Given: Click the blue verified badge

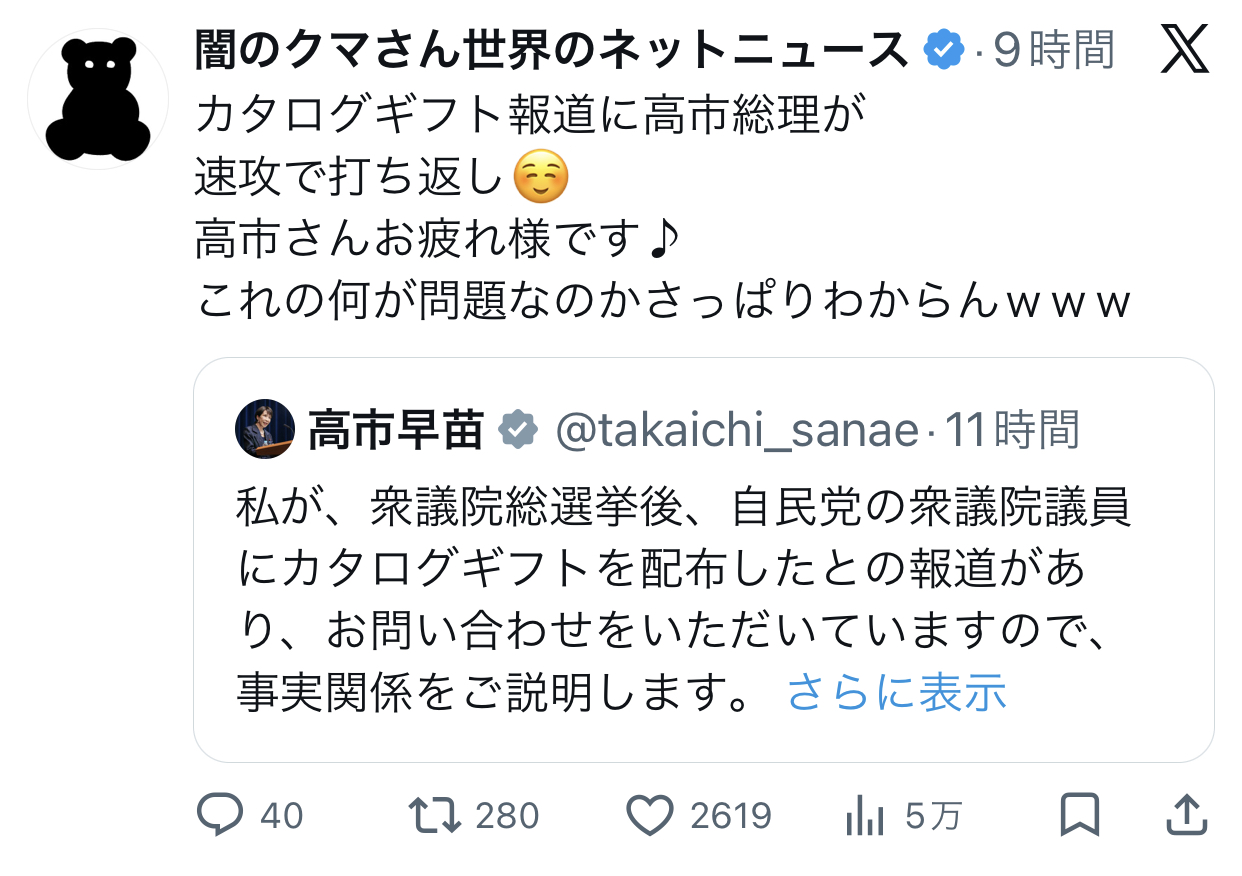Looking at the screenshot, I should [943, 49].
